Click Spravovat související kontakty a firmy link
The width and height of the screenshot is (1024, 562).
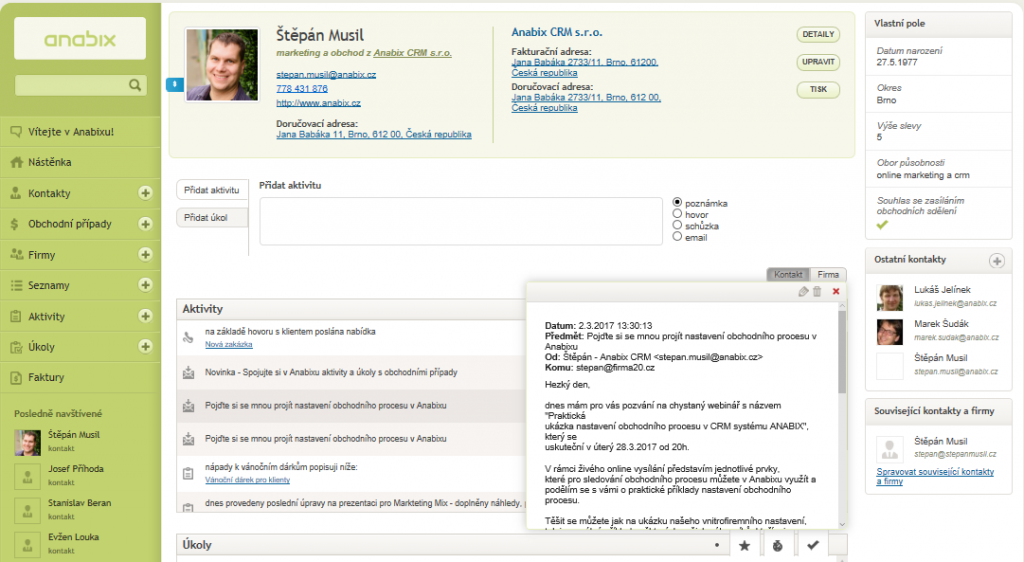click(x=935, y=476)
